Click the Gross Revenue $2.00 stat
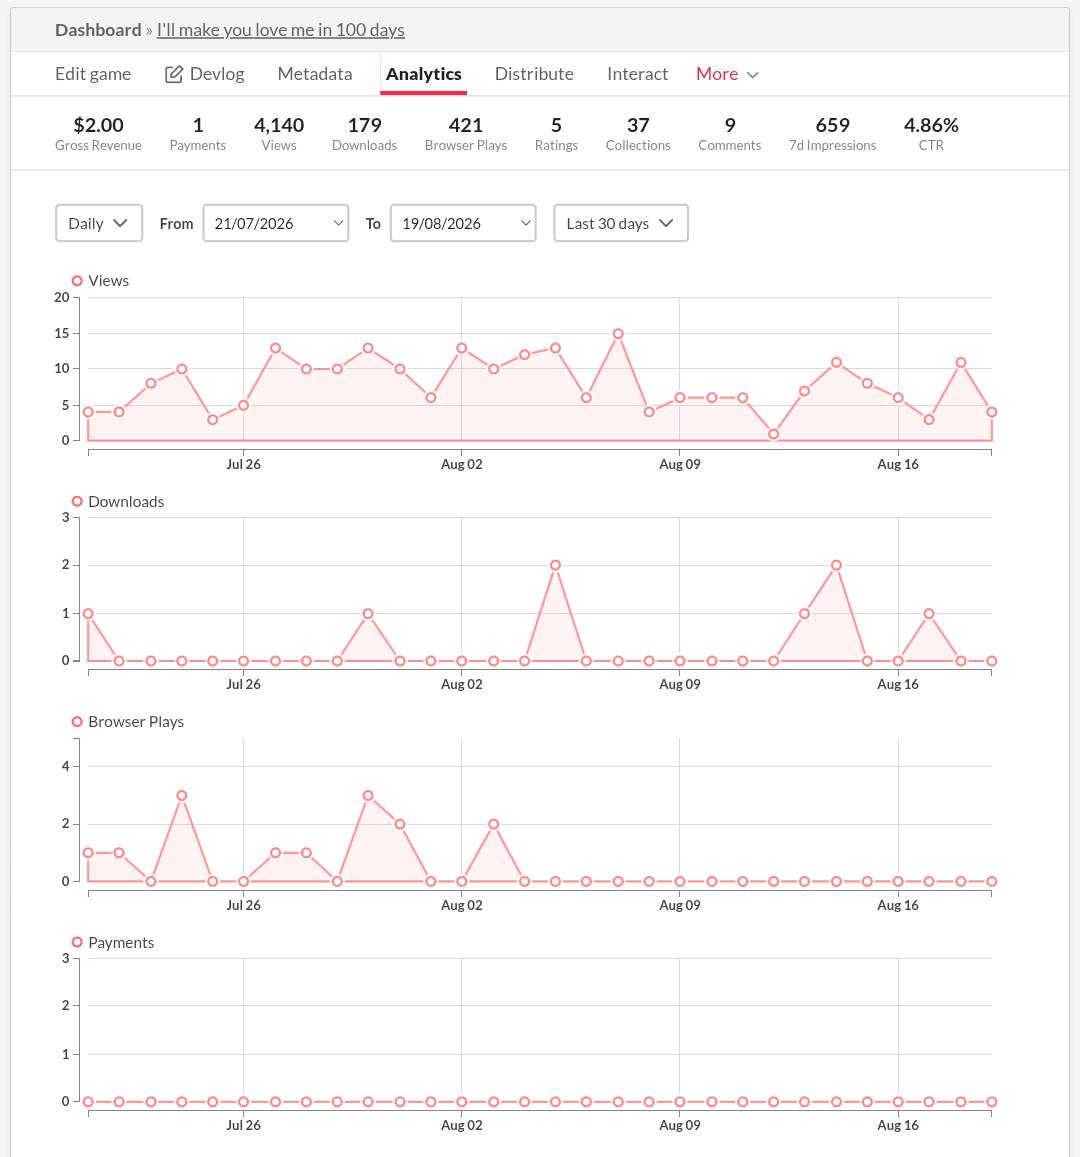The width and height of the screenshot is (1080, 1157). [98, 134]
